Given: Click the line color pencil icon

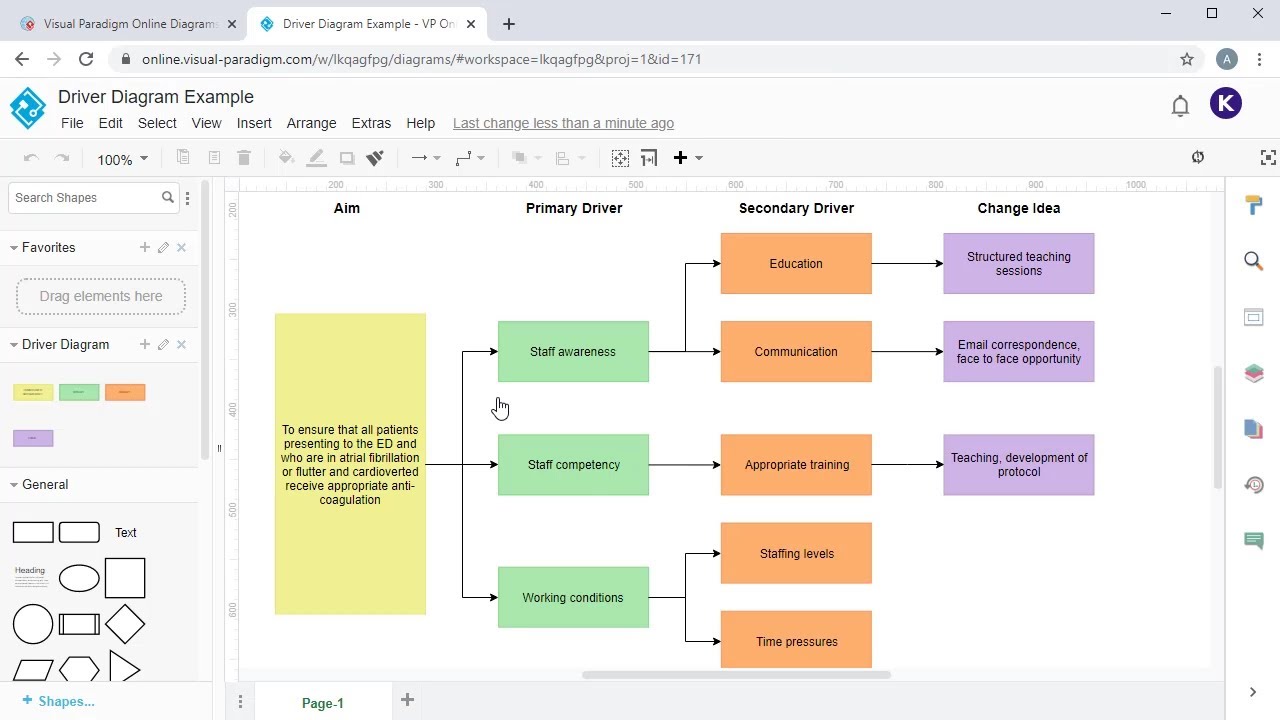Looking at the screenshot, I should click(316, 158).
